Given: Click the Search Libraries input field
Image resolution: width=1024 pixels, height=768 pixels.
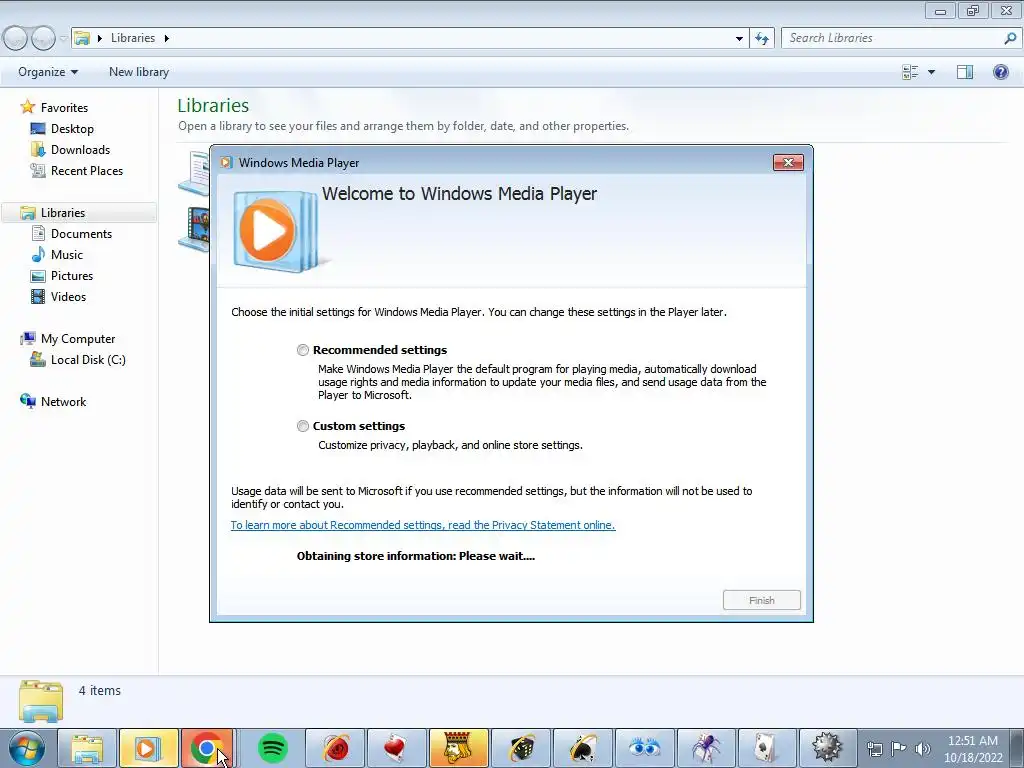Looking at the screenshot, I should [x=892, y=38].
